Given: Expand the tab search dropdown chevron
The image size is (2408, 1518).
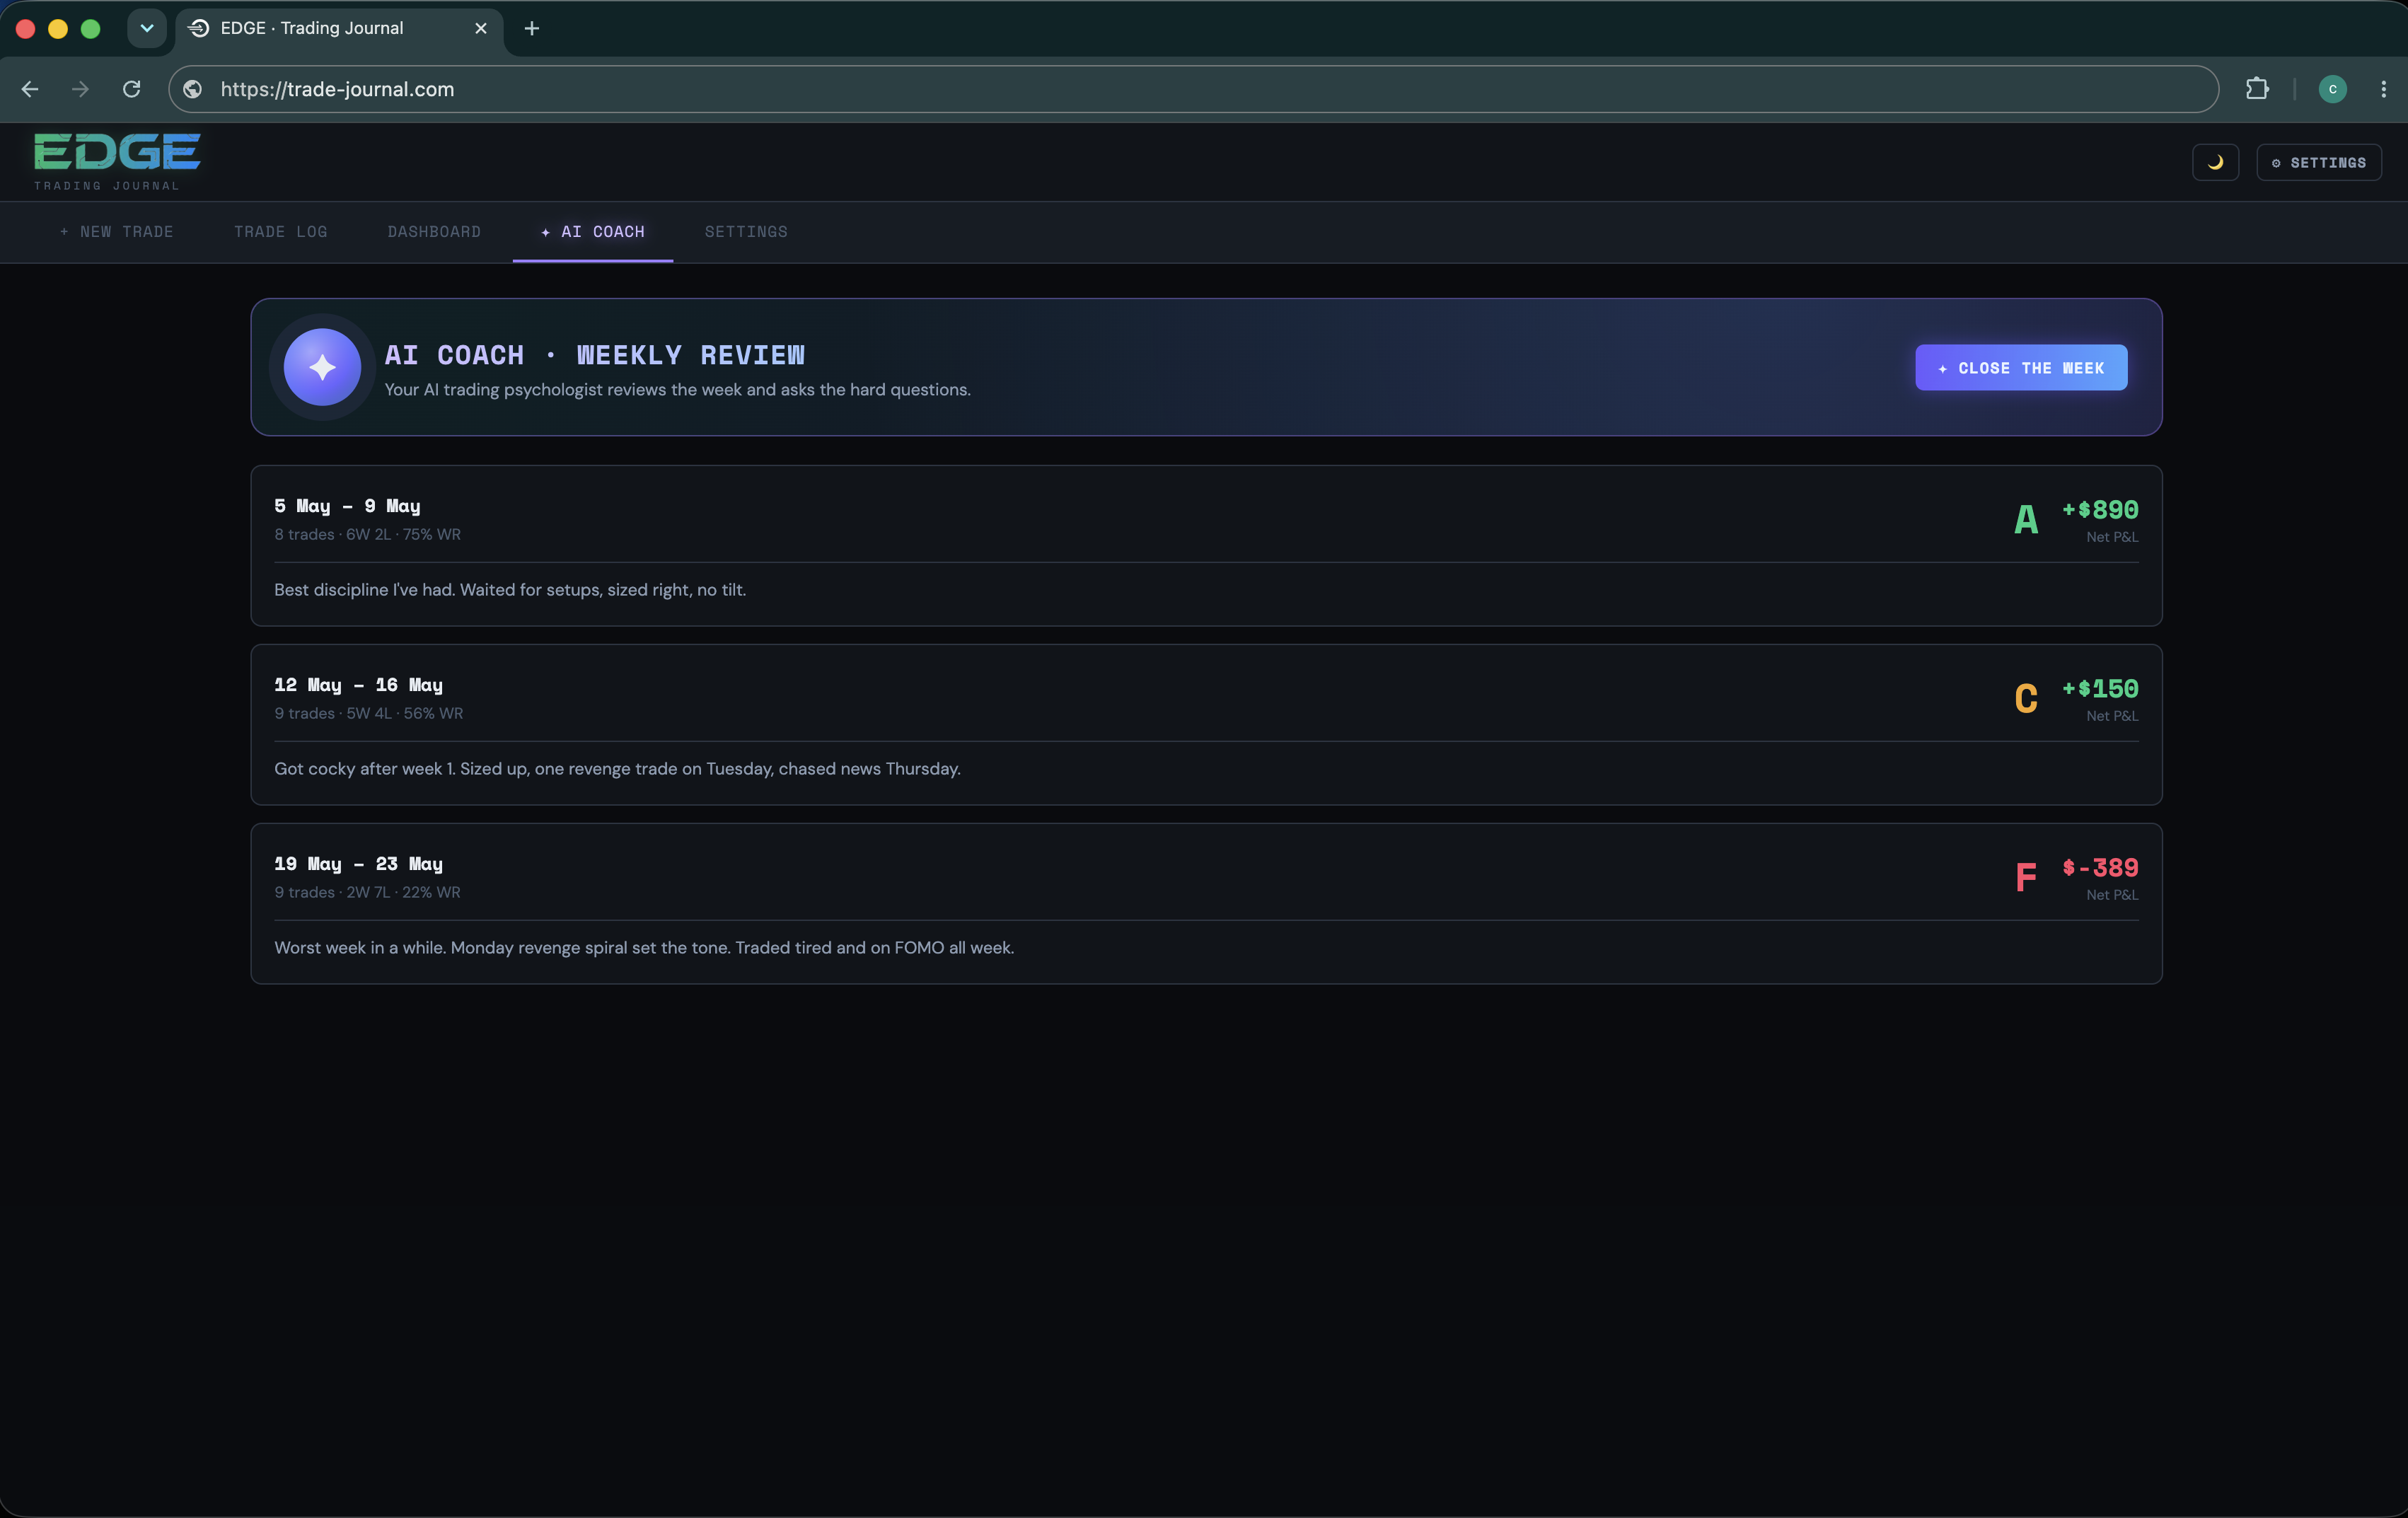Looking at the screenshot, I should [147, 28].
